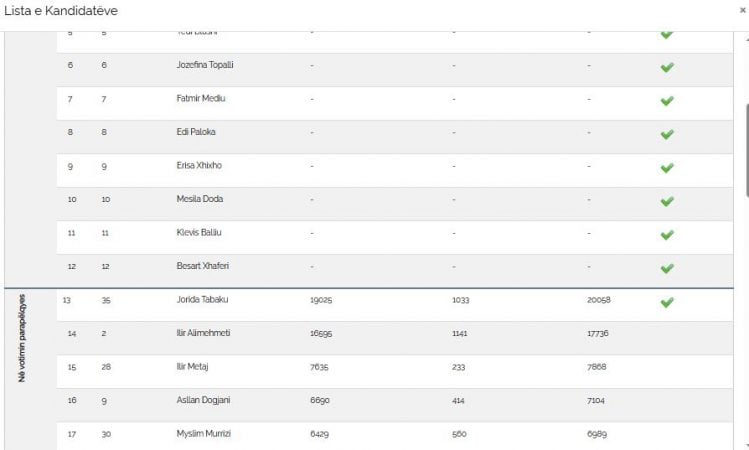Screen dimensions: 749x450
Task: Click green checkmark beside Erisa Xhixho
Action: (667, 168)
